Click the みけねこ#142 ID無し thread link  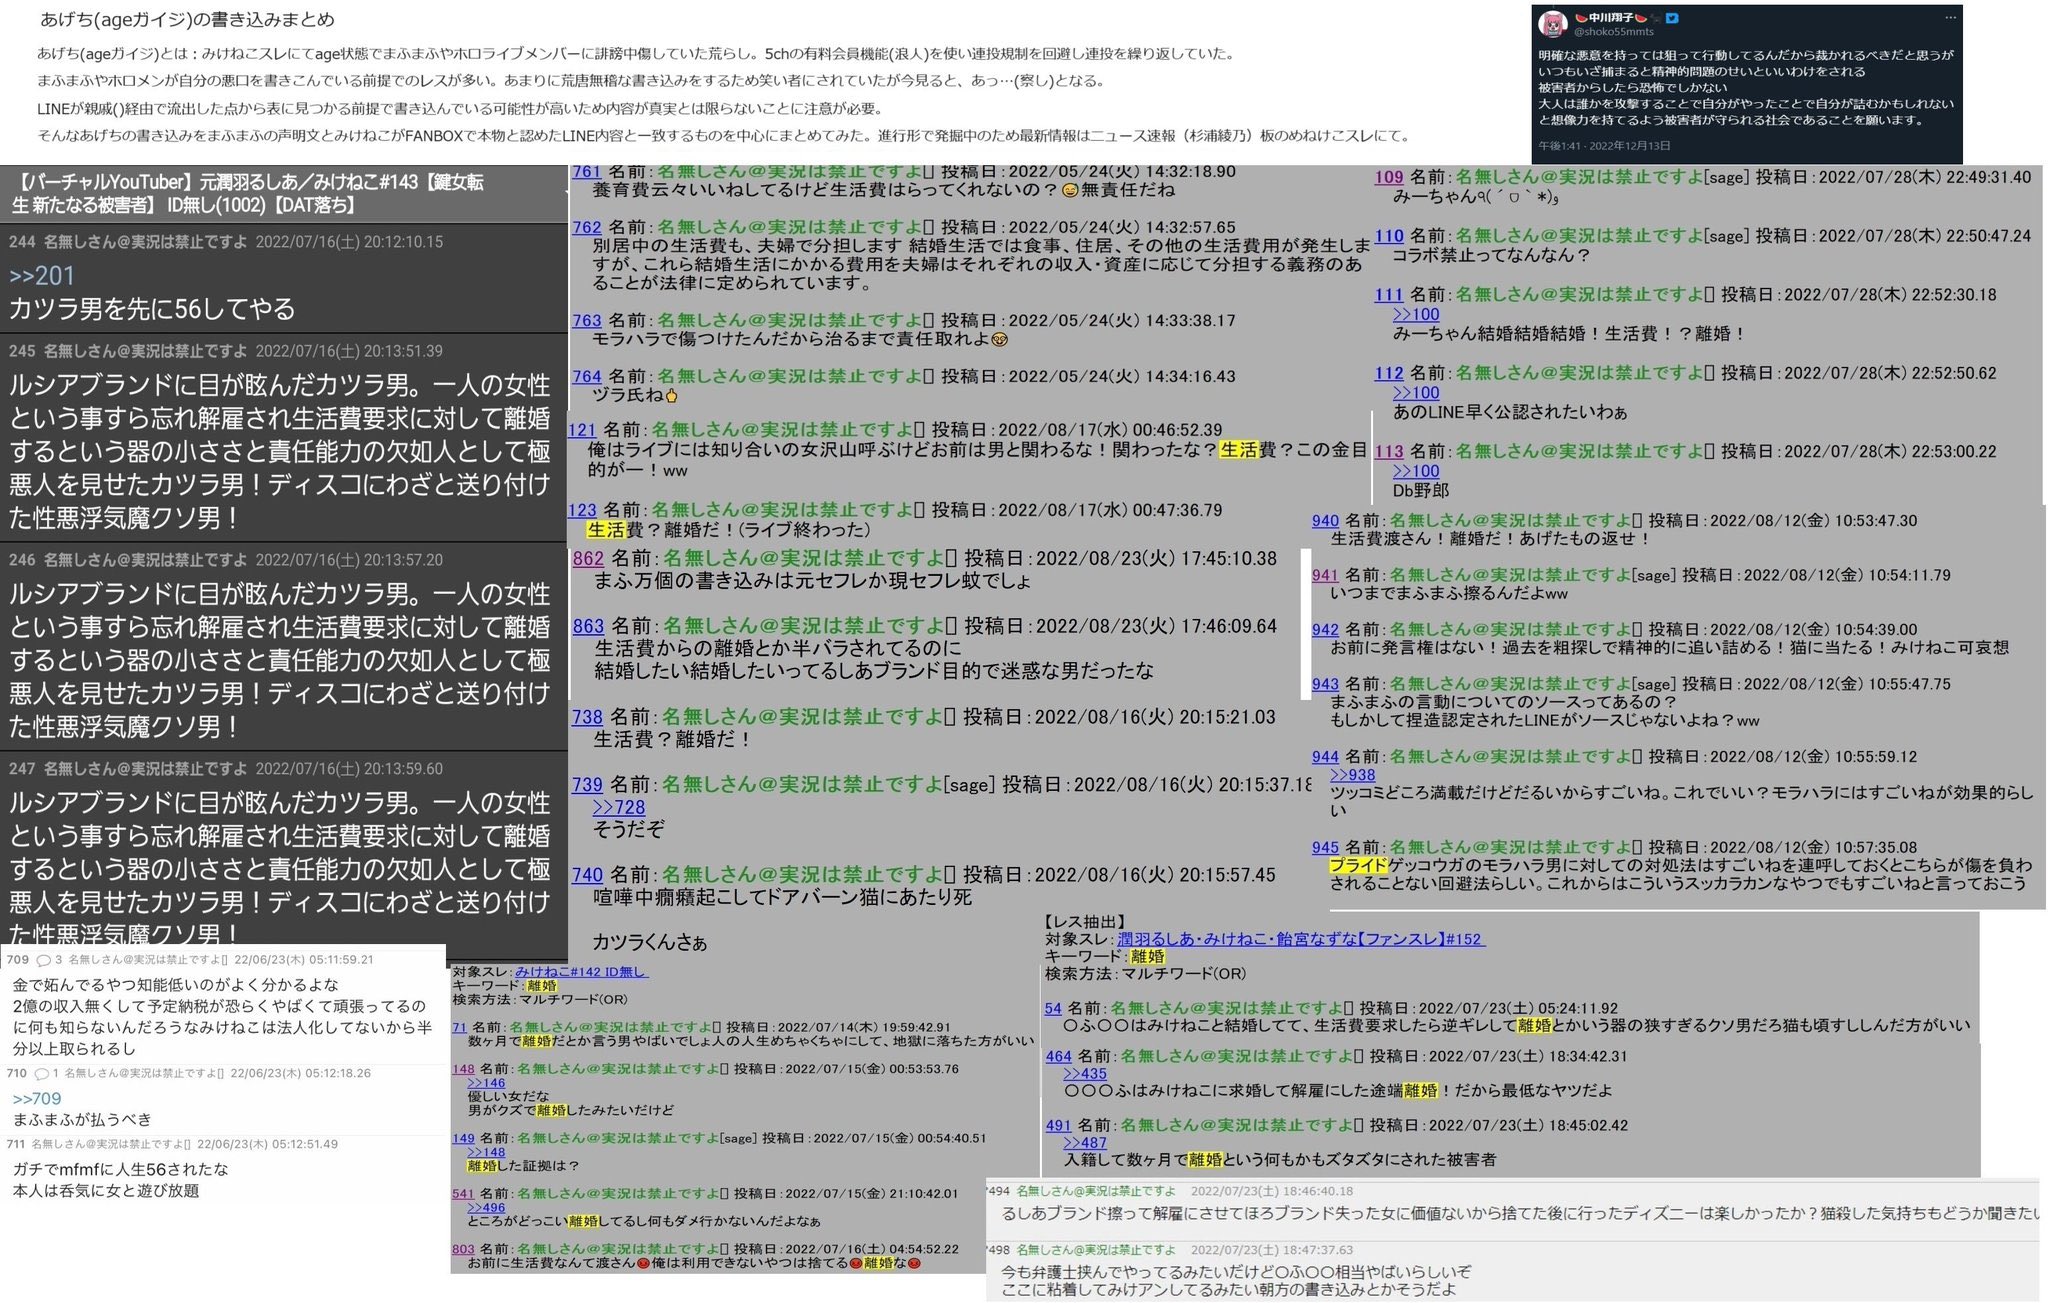point(580,972)
